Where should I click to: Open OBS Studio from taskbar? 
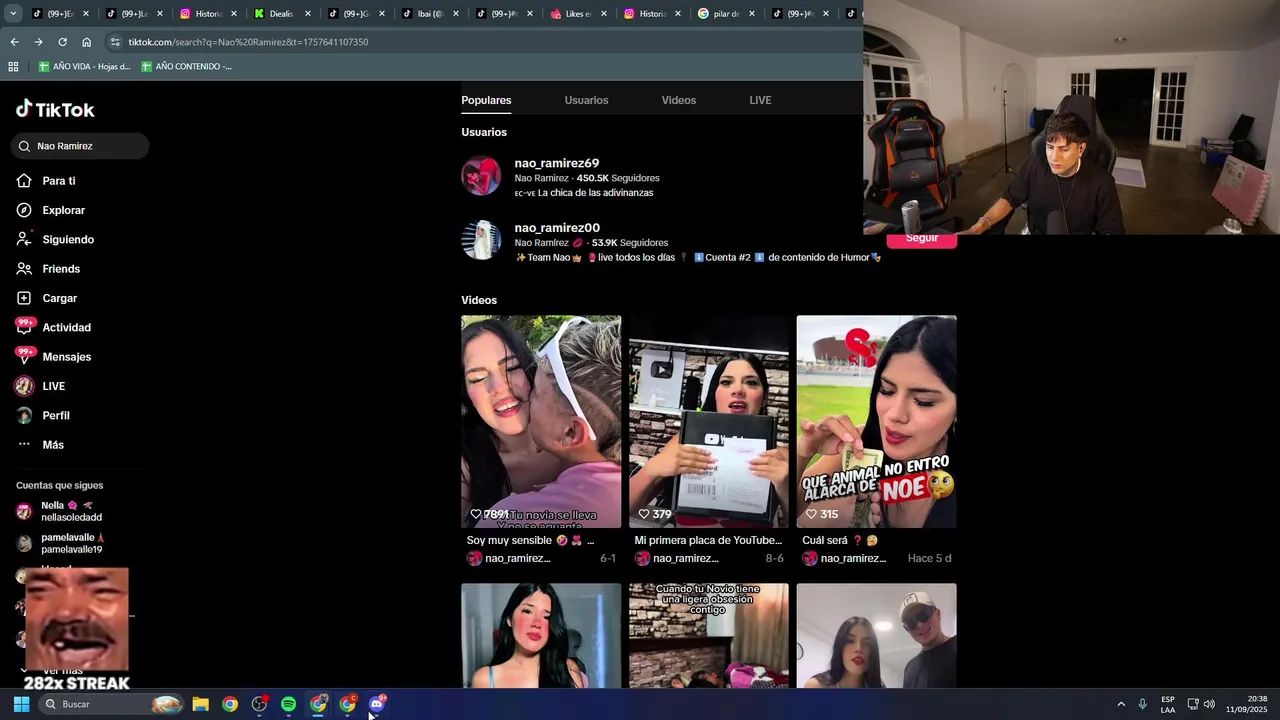coord(259,704)
